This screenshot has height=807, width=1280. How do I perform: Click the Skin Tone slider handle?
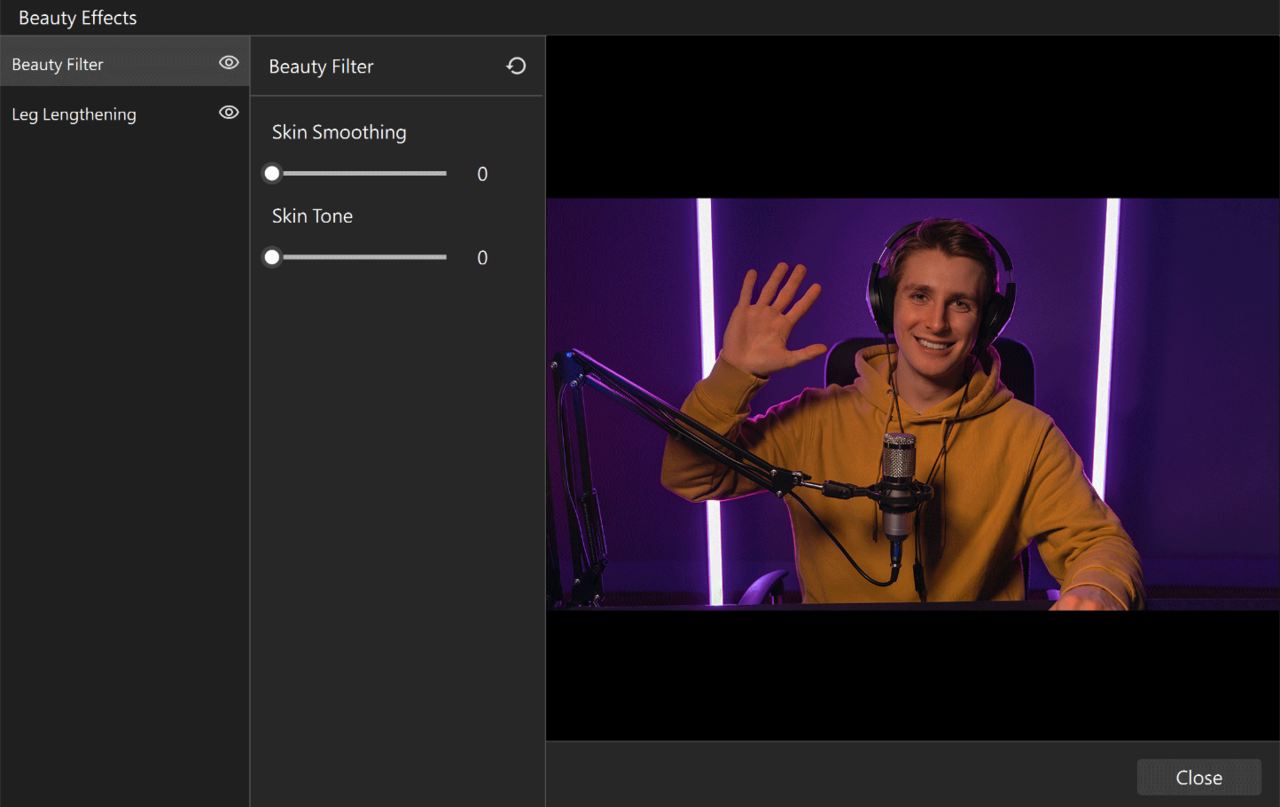(x=272, y=258)
